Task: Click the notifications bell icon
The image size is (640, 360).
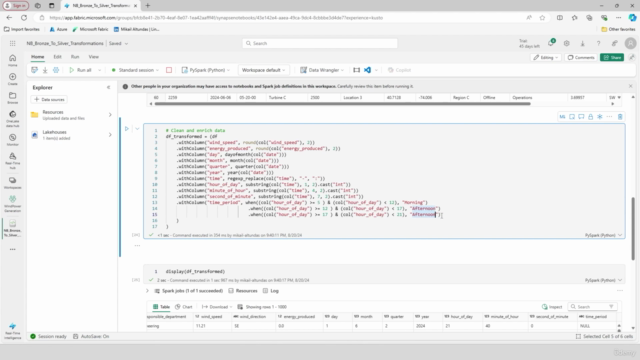Action: [551, 43]
